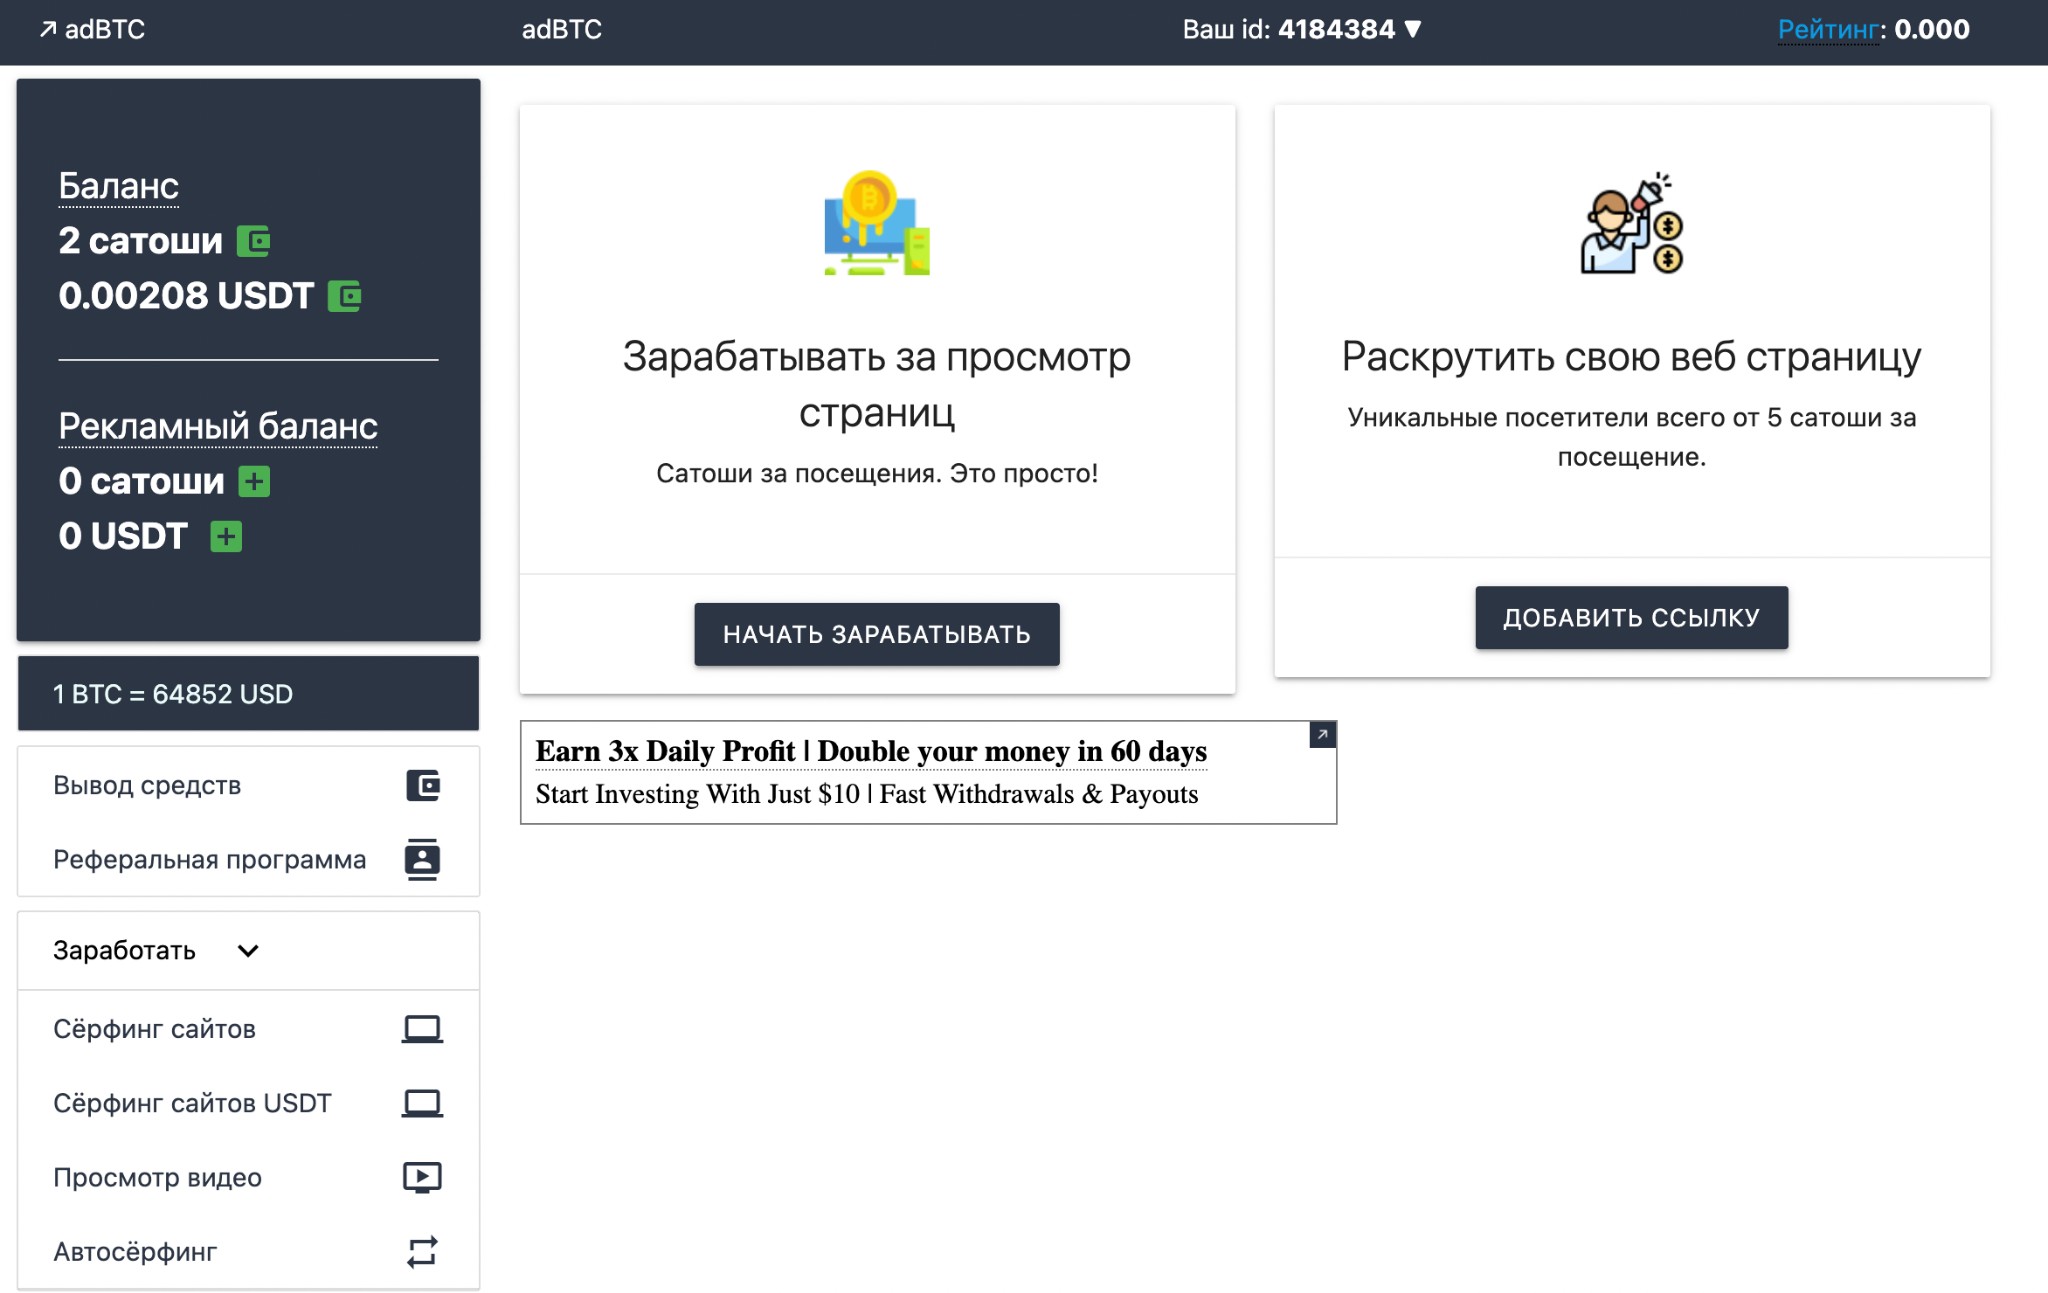Click the bitcoin computer illustration
Image resolution: width=2048 pixels, height=1293 pixels.
[x=877, y=223]
